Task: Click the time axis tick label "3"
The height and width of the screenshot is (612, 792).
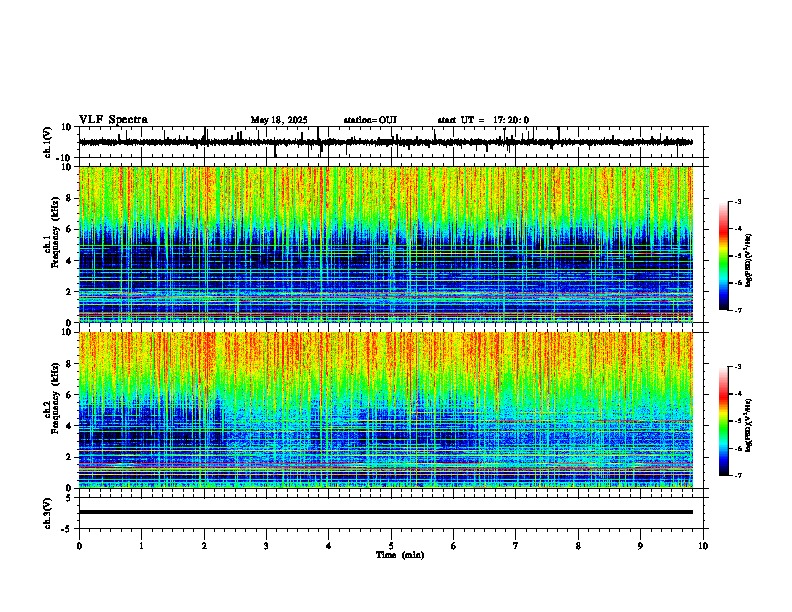Action: (x=266, y=546)
